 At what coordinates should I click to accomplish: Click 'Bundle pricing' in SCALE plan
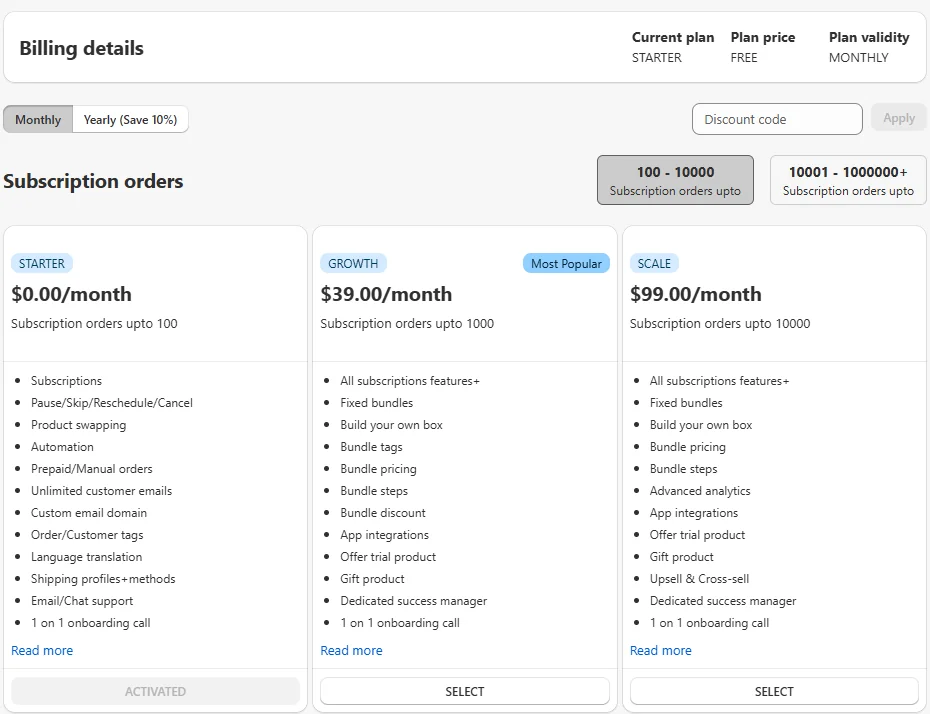point(687,447)
